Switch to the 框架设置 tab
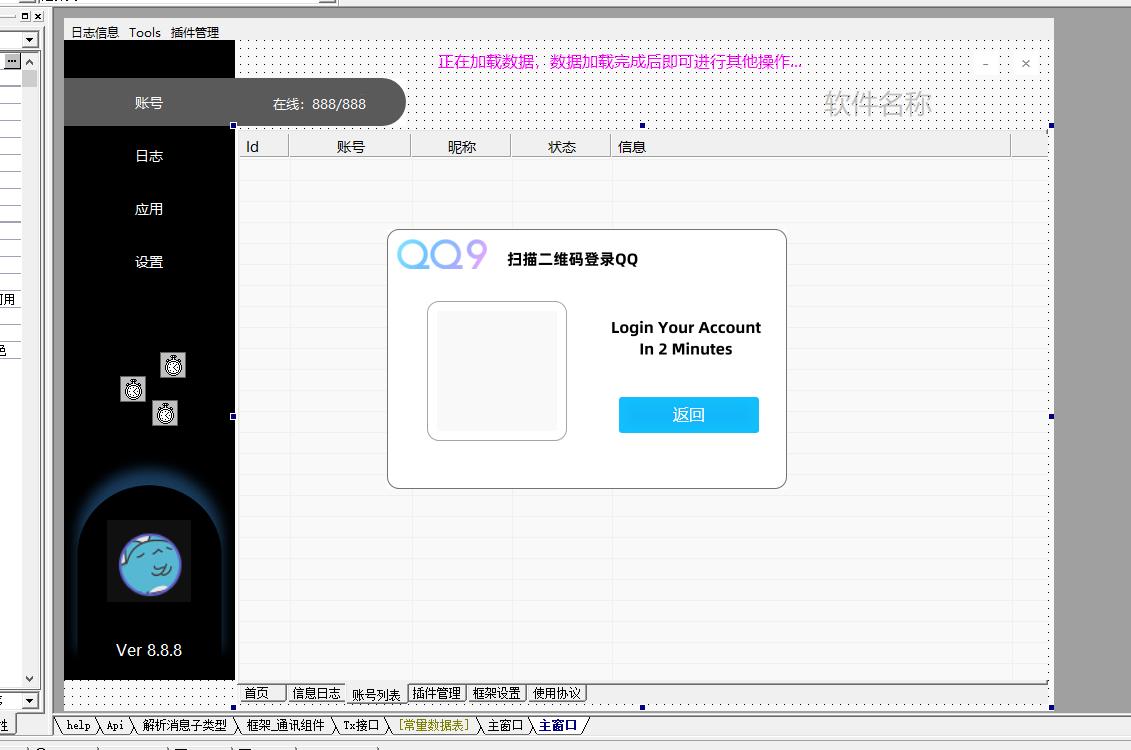The width and height of the screenshot is (1131, 750). coord(496,693)
